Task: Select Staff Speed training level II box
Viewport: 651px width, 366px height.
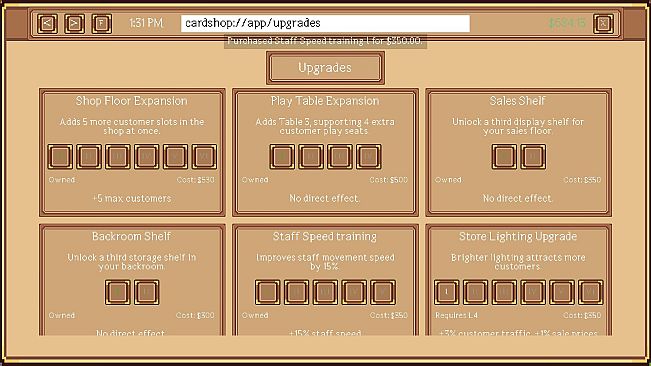Action: coord(296,292)
